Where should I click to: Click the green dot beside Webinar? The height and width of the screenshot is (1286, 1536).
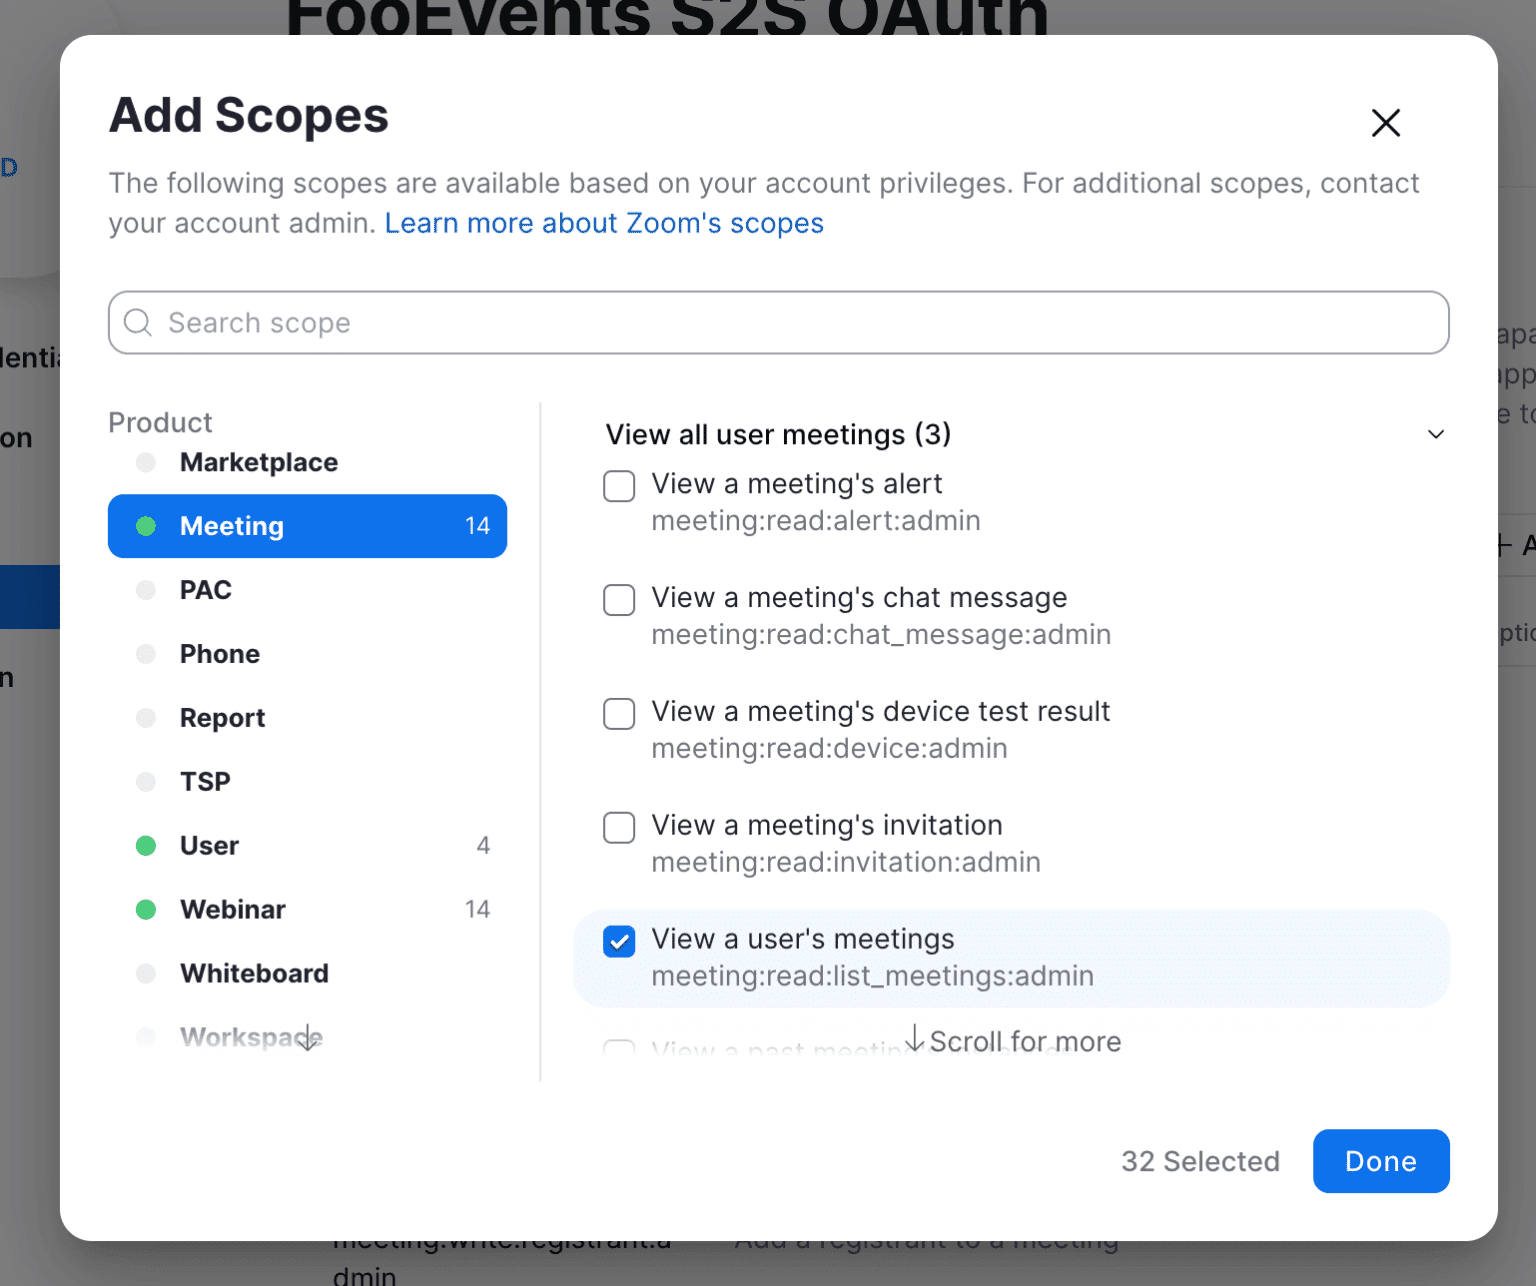146,909
